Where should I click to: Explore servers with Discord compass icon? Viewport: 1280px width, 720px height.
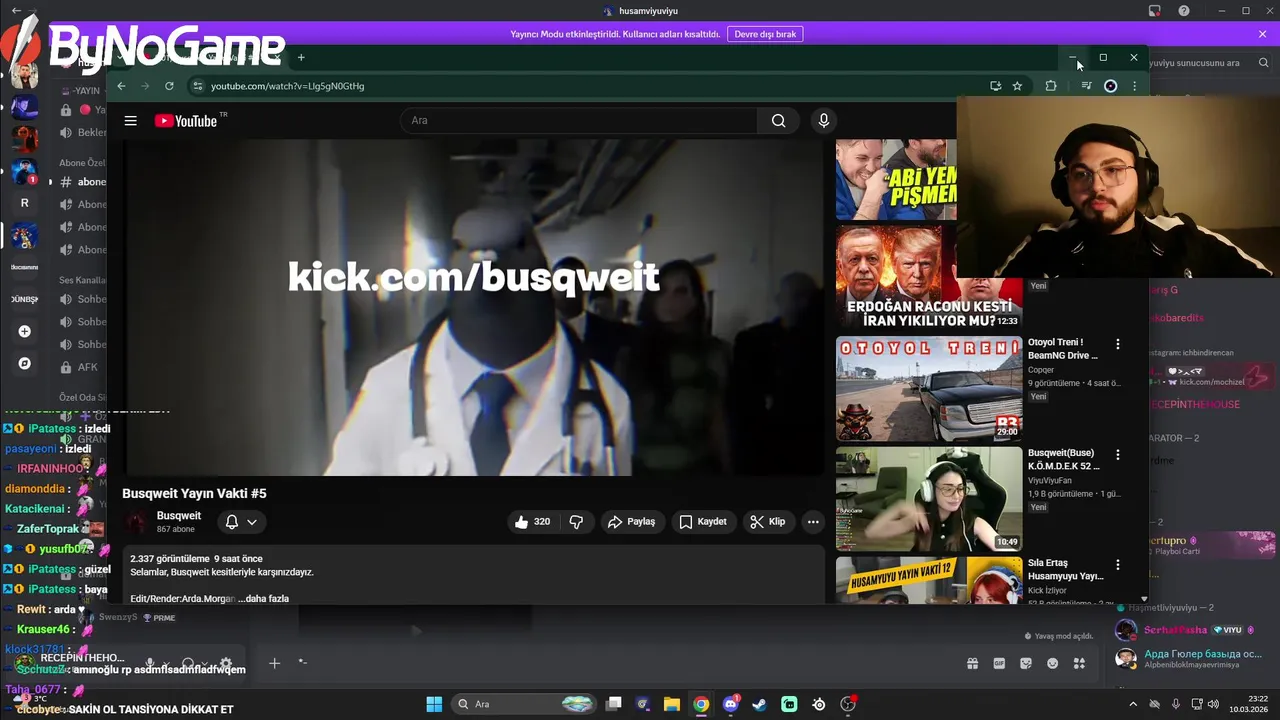(x=25, y=363)
